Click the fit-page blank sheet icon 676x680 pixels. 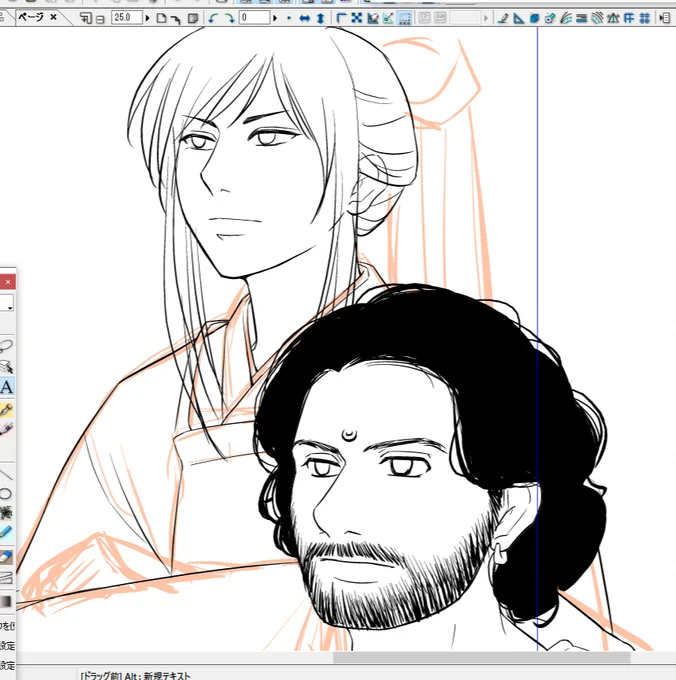pyautogui.click(x=161, y=18)
